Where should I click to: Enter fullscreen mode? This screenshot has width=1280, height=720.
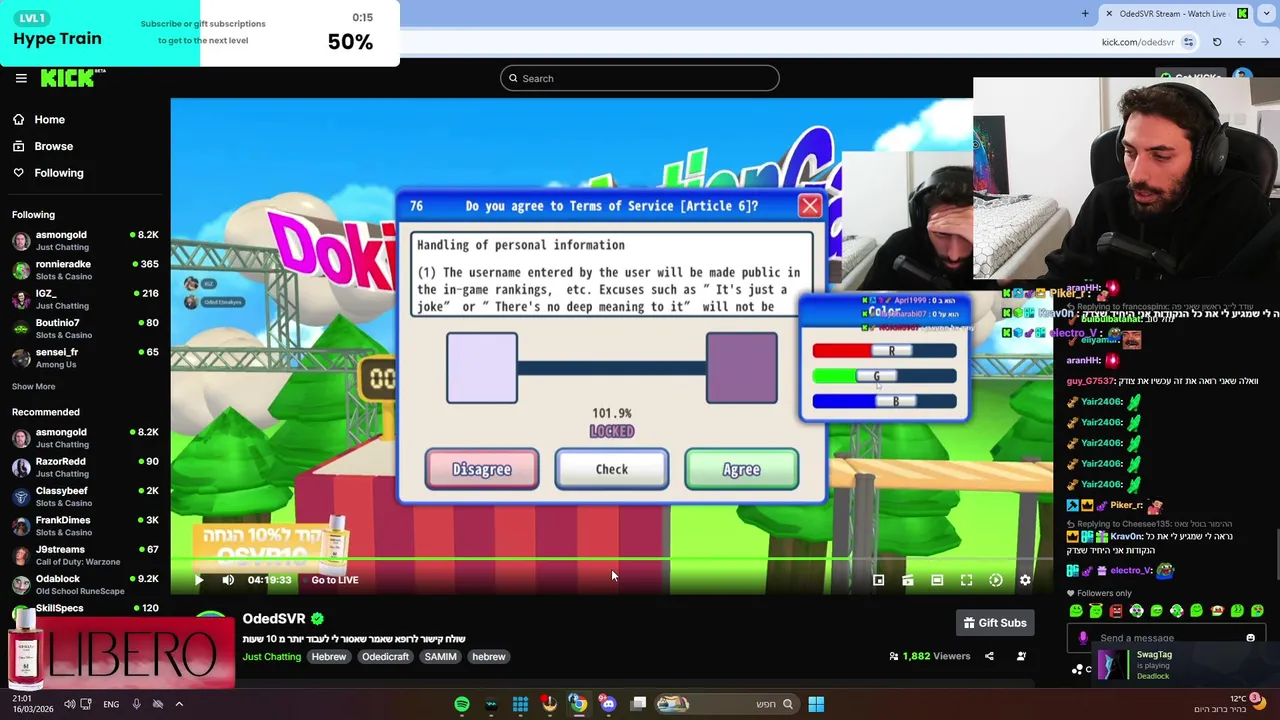966,580
